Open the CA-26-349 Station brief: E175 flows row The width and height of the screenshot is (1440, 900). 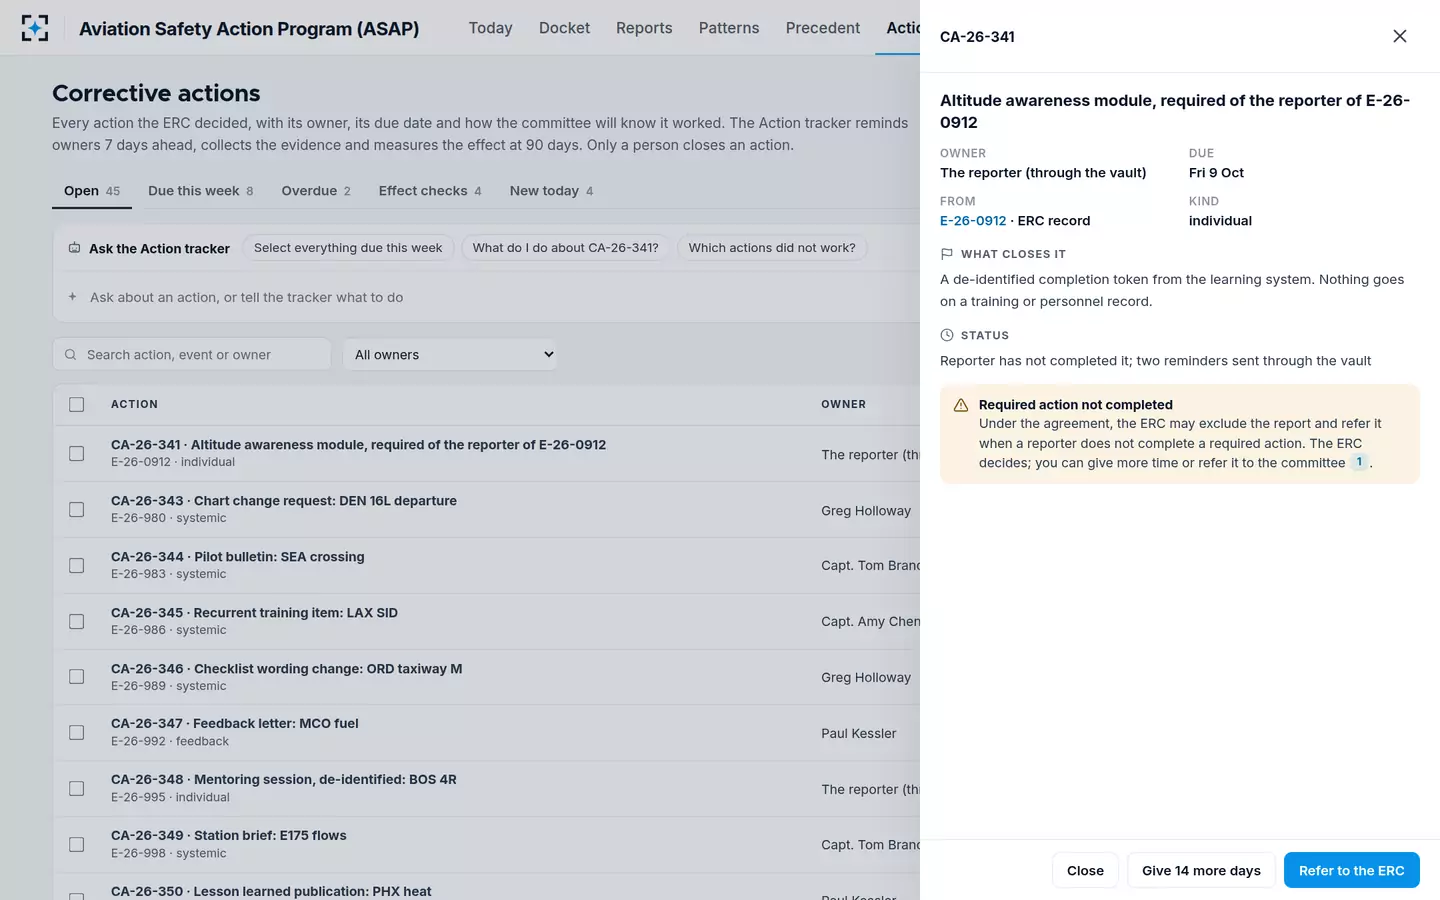tap(486, 845)
